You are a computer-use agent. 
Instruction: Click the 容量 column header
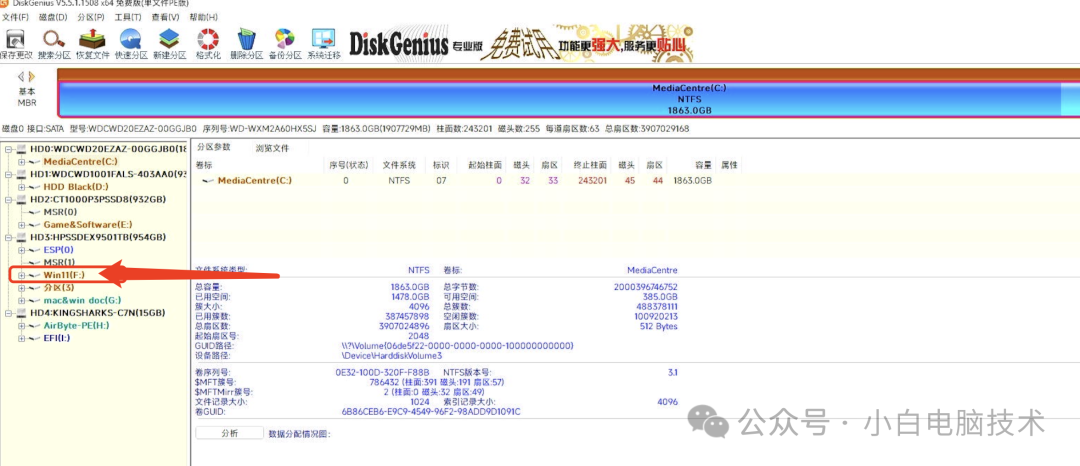pyautogui.click(x=703, y=165)
